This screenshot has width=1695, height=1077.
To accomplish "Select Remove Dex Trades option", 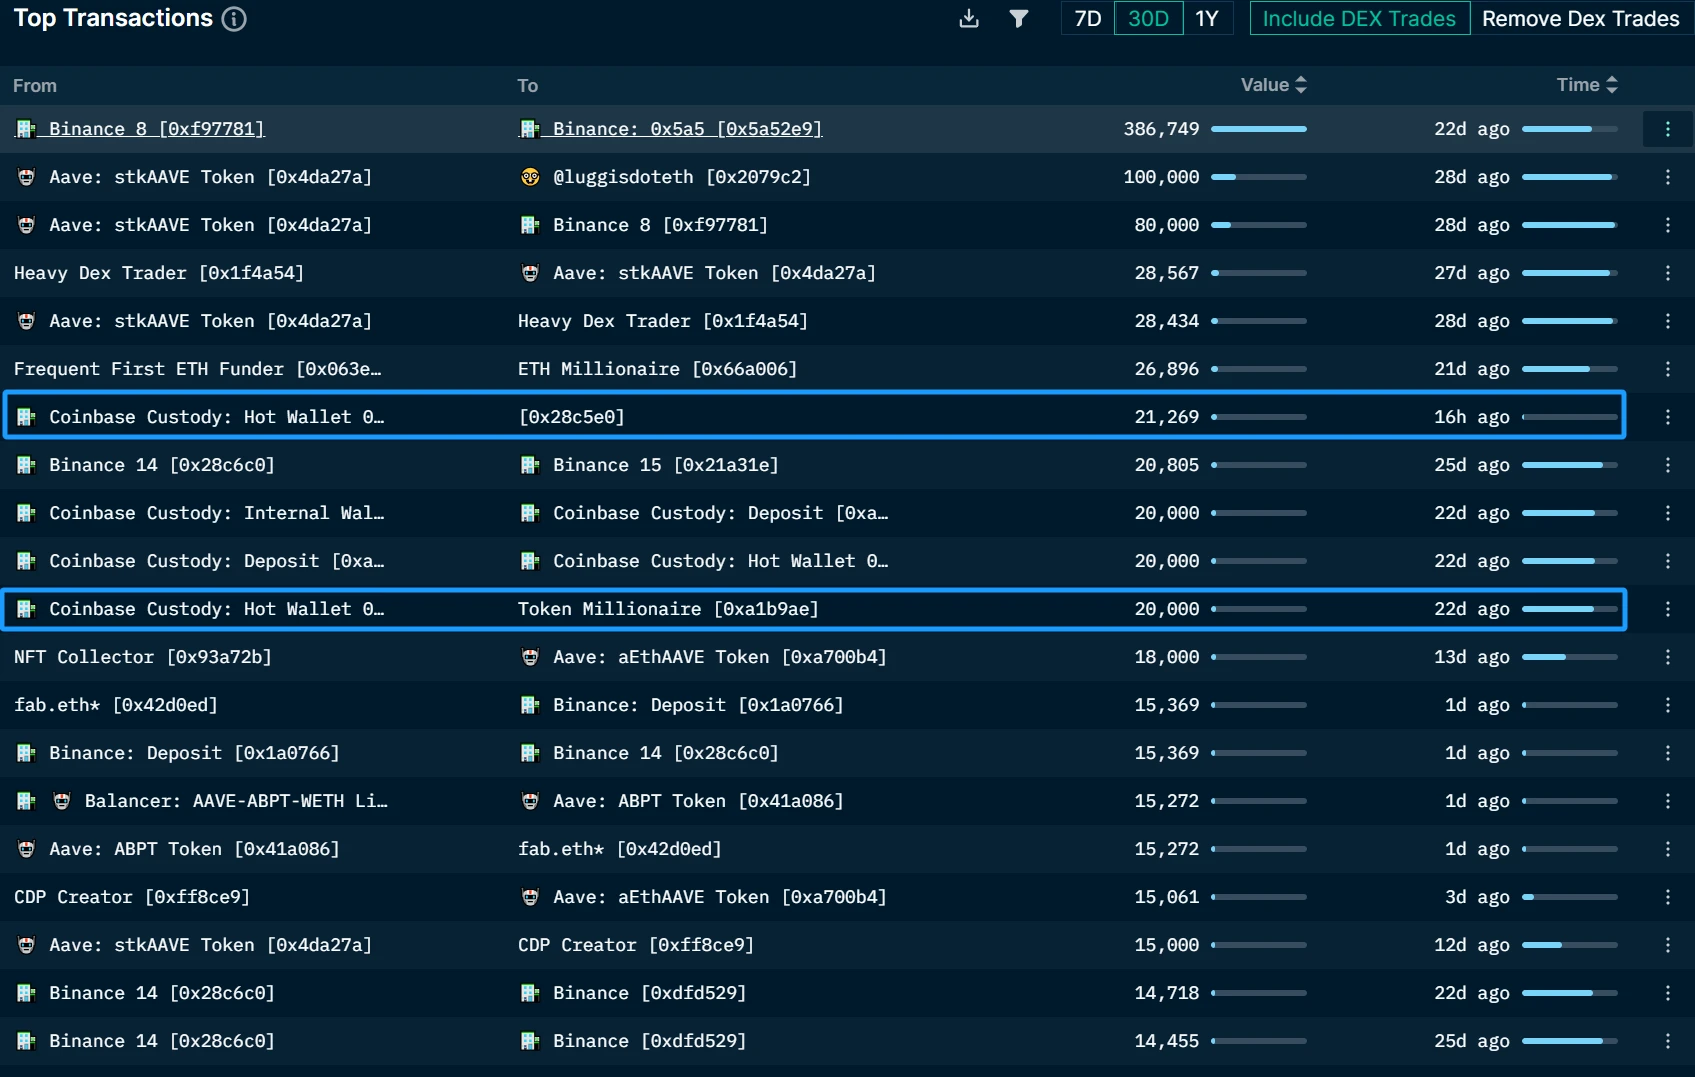I will click(x=1580, y=19).
